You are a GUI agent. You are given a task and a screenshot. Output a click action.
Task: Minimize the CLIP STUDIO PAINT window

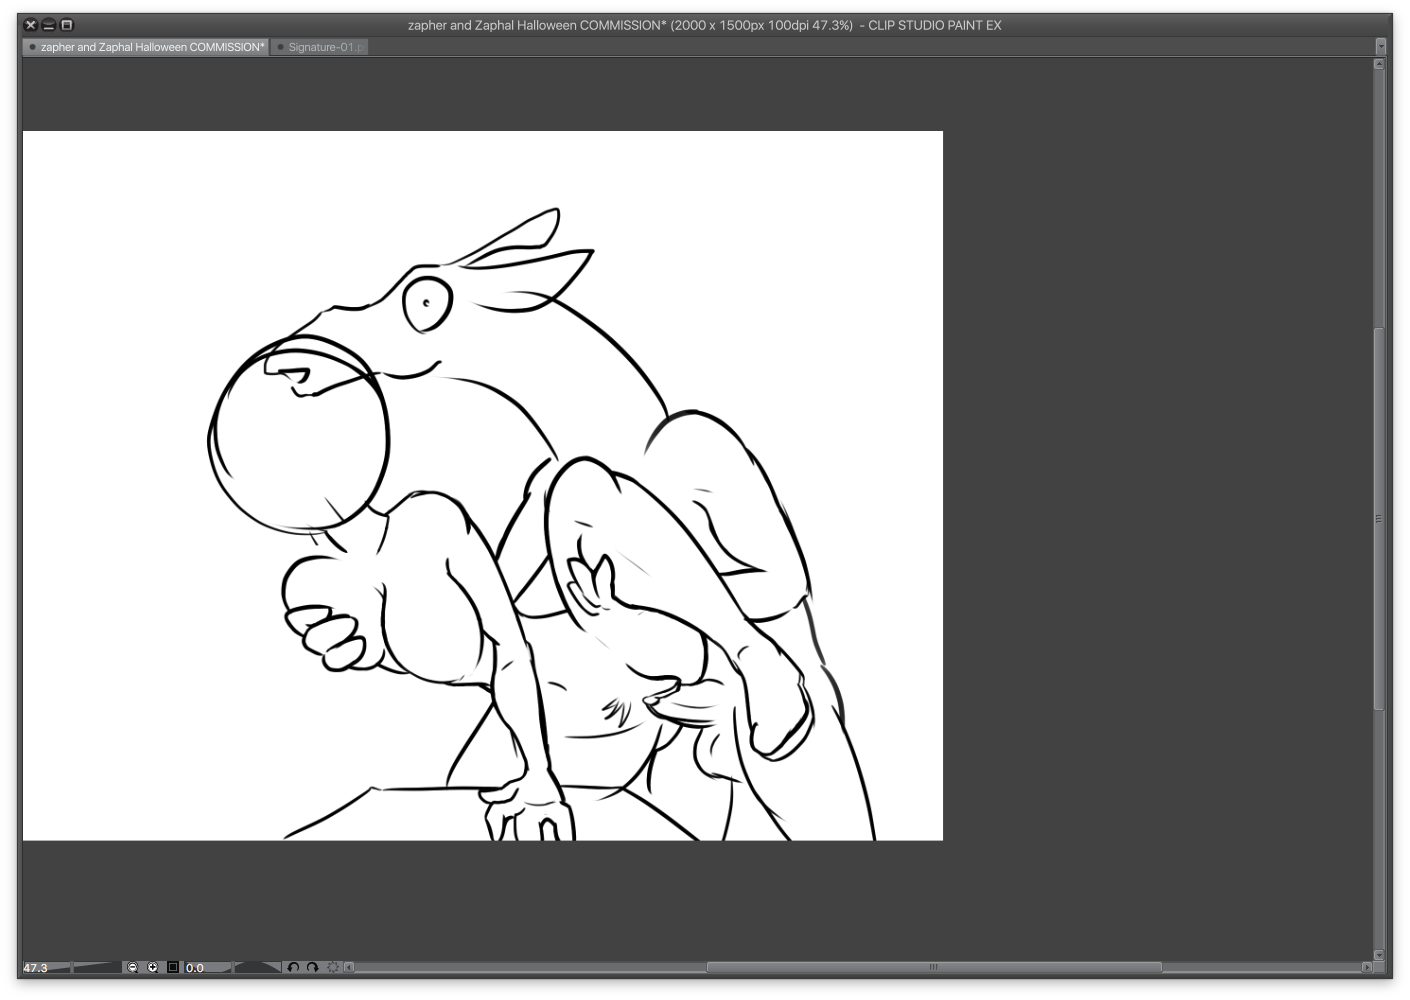click(x=48, y=25)
